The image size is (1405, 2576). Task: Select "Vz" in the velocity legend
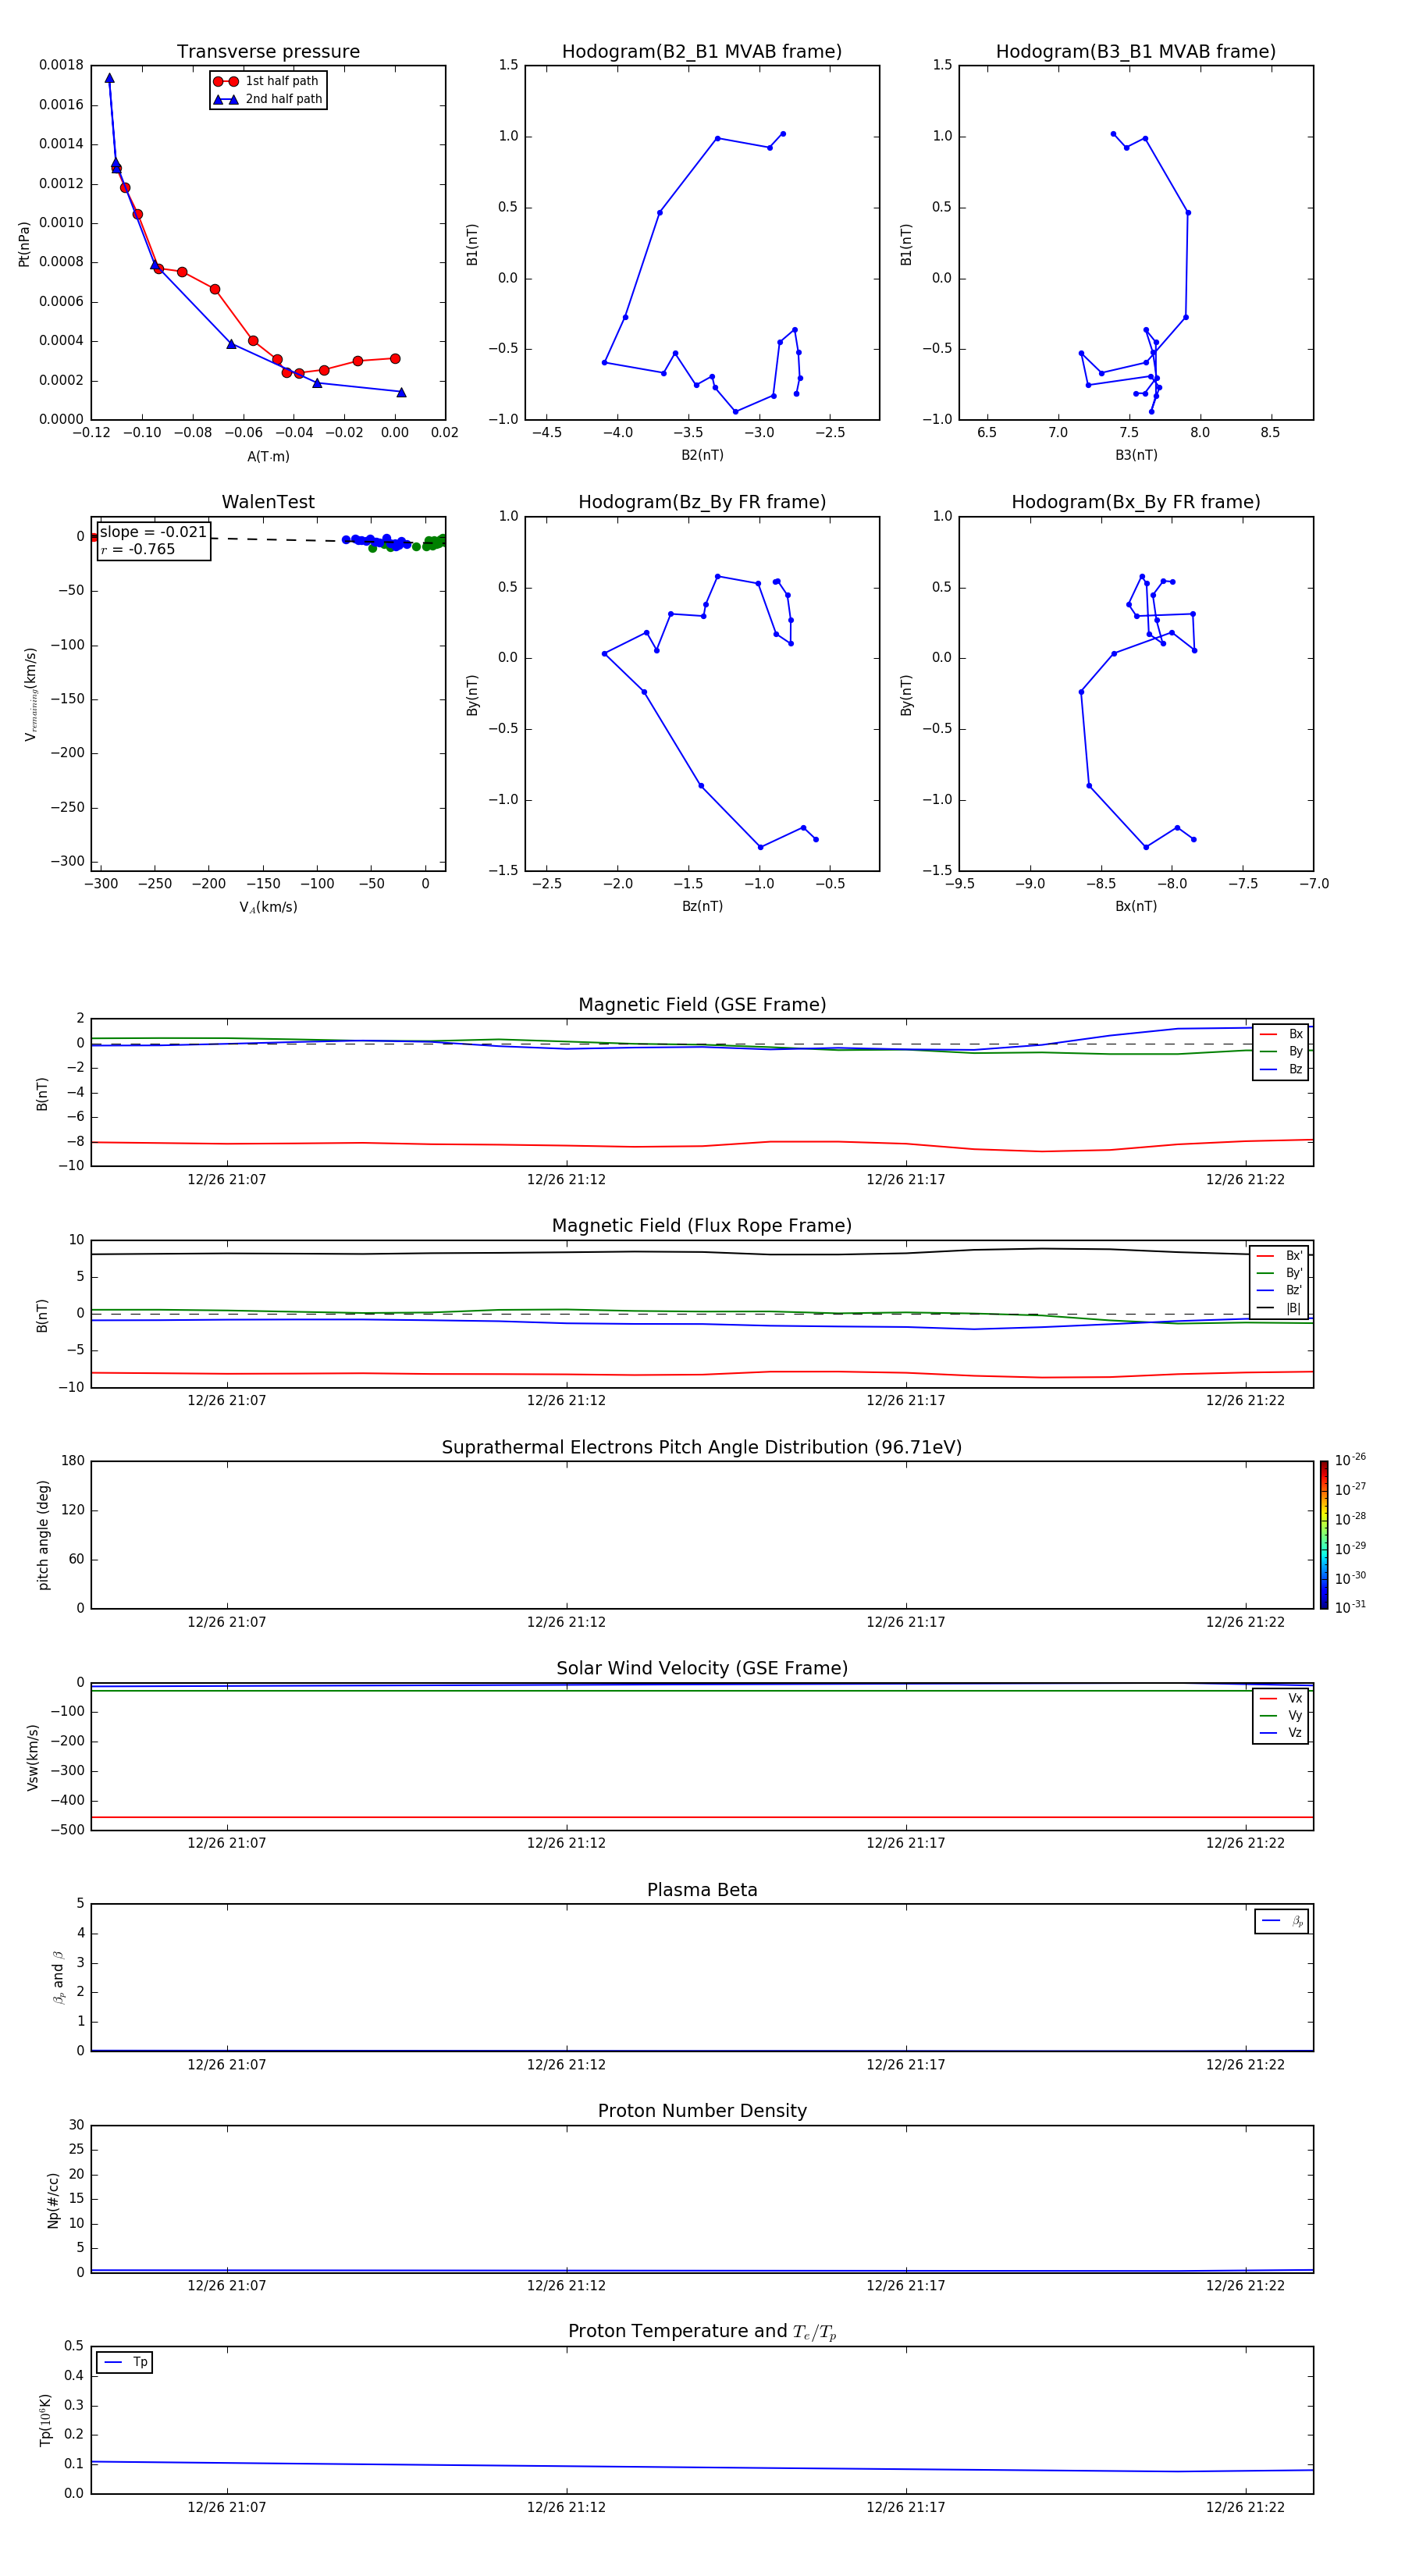pos(1281,1733)
